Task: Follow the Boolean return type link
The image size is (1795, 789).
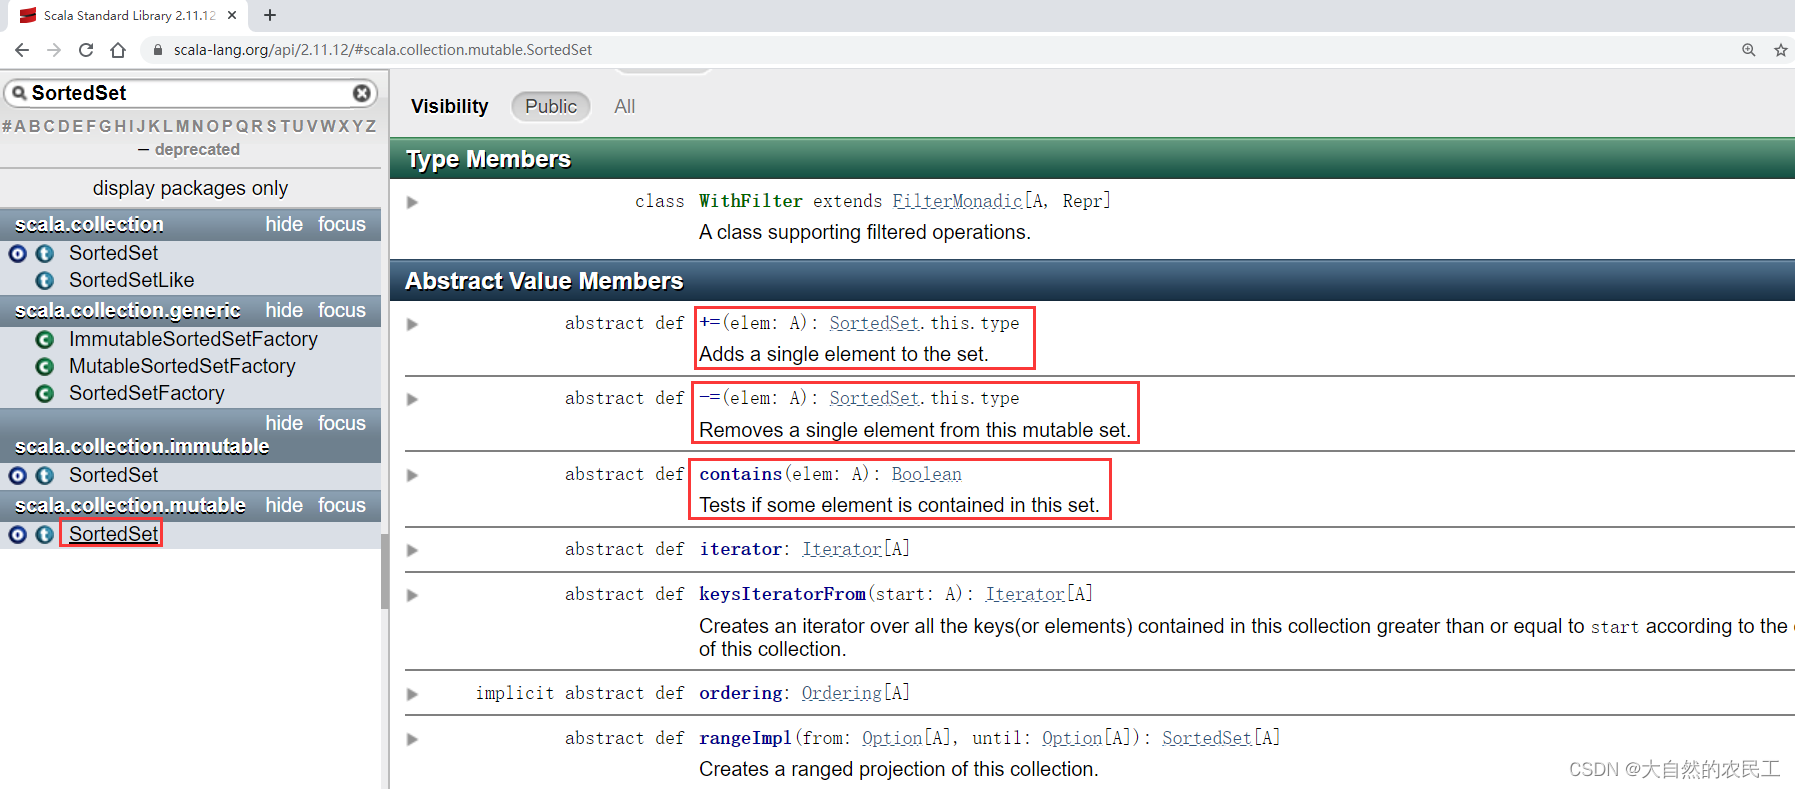Action: (x=926, y=474)
